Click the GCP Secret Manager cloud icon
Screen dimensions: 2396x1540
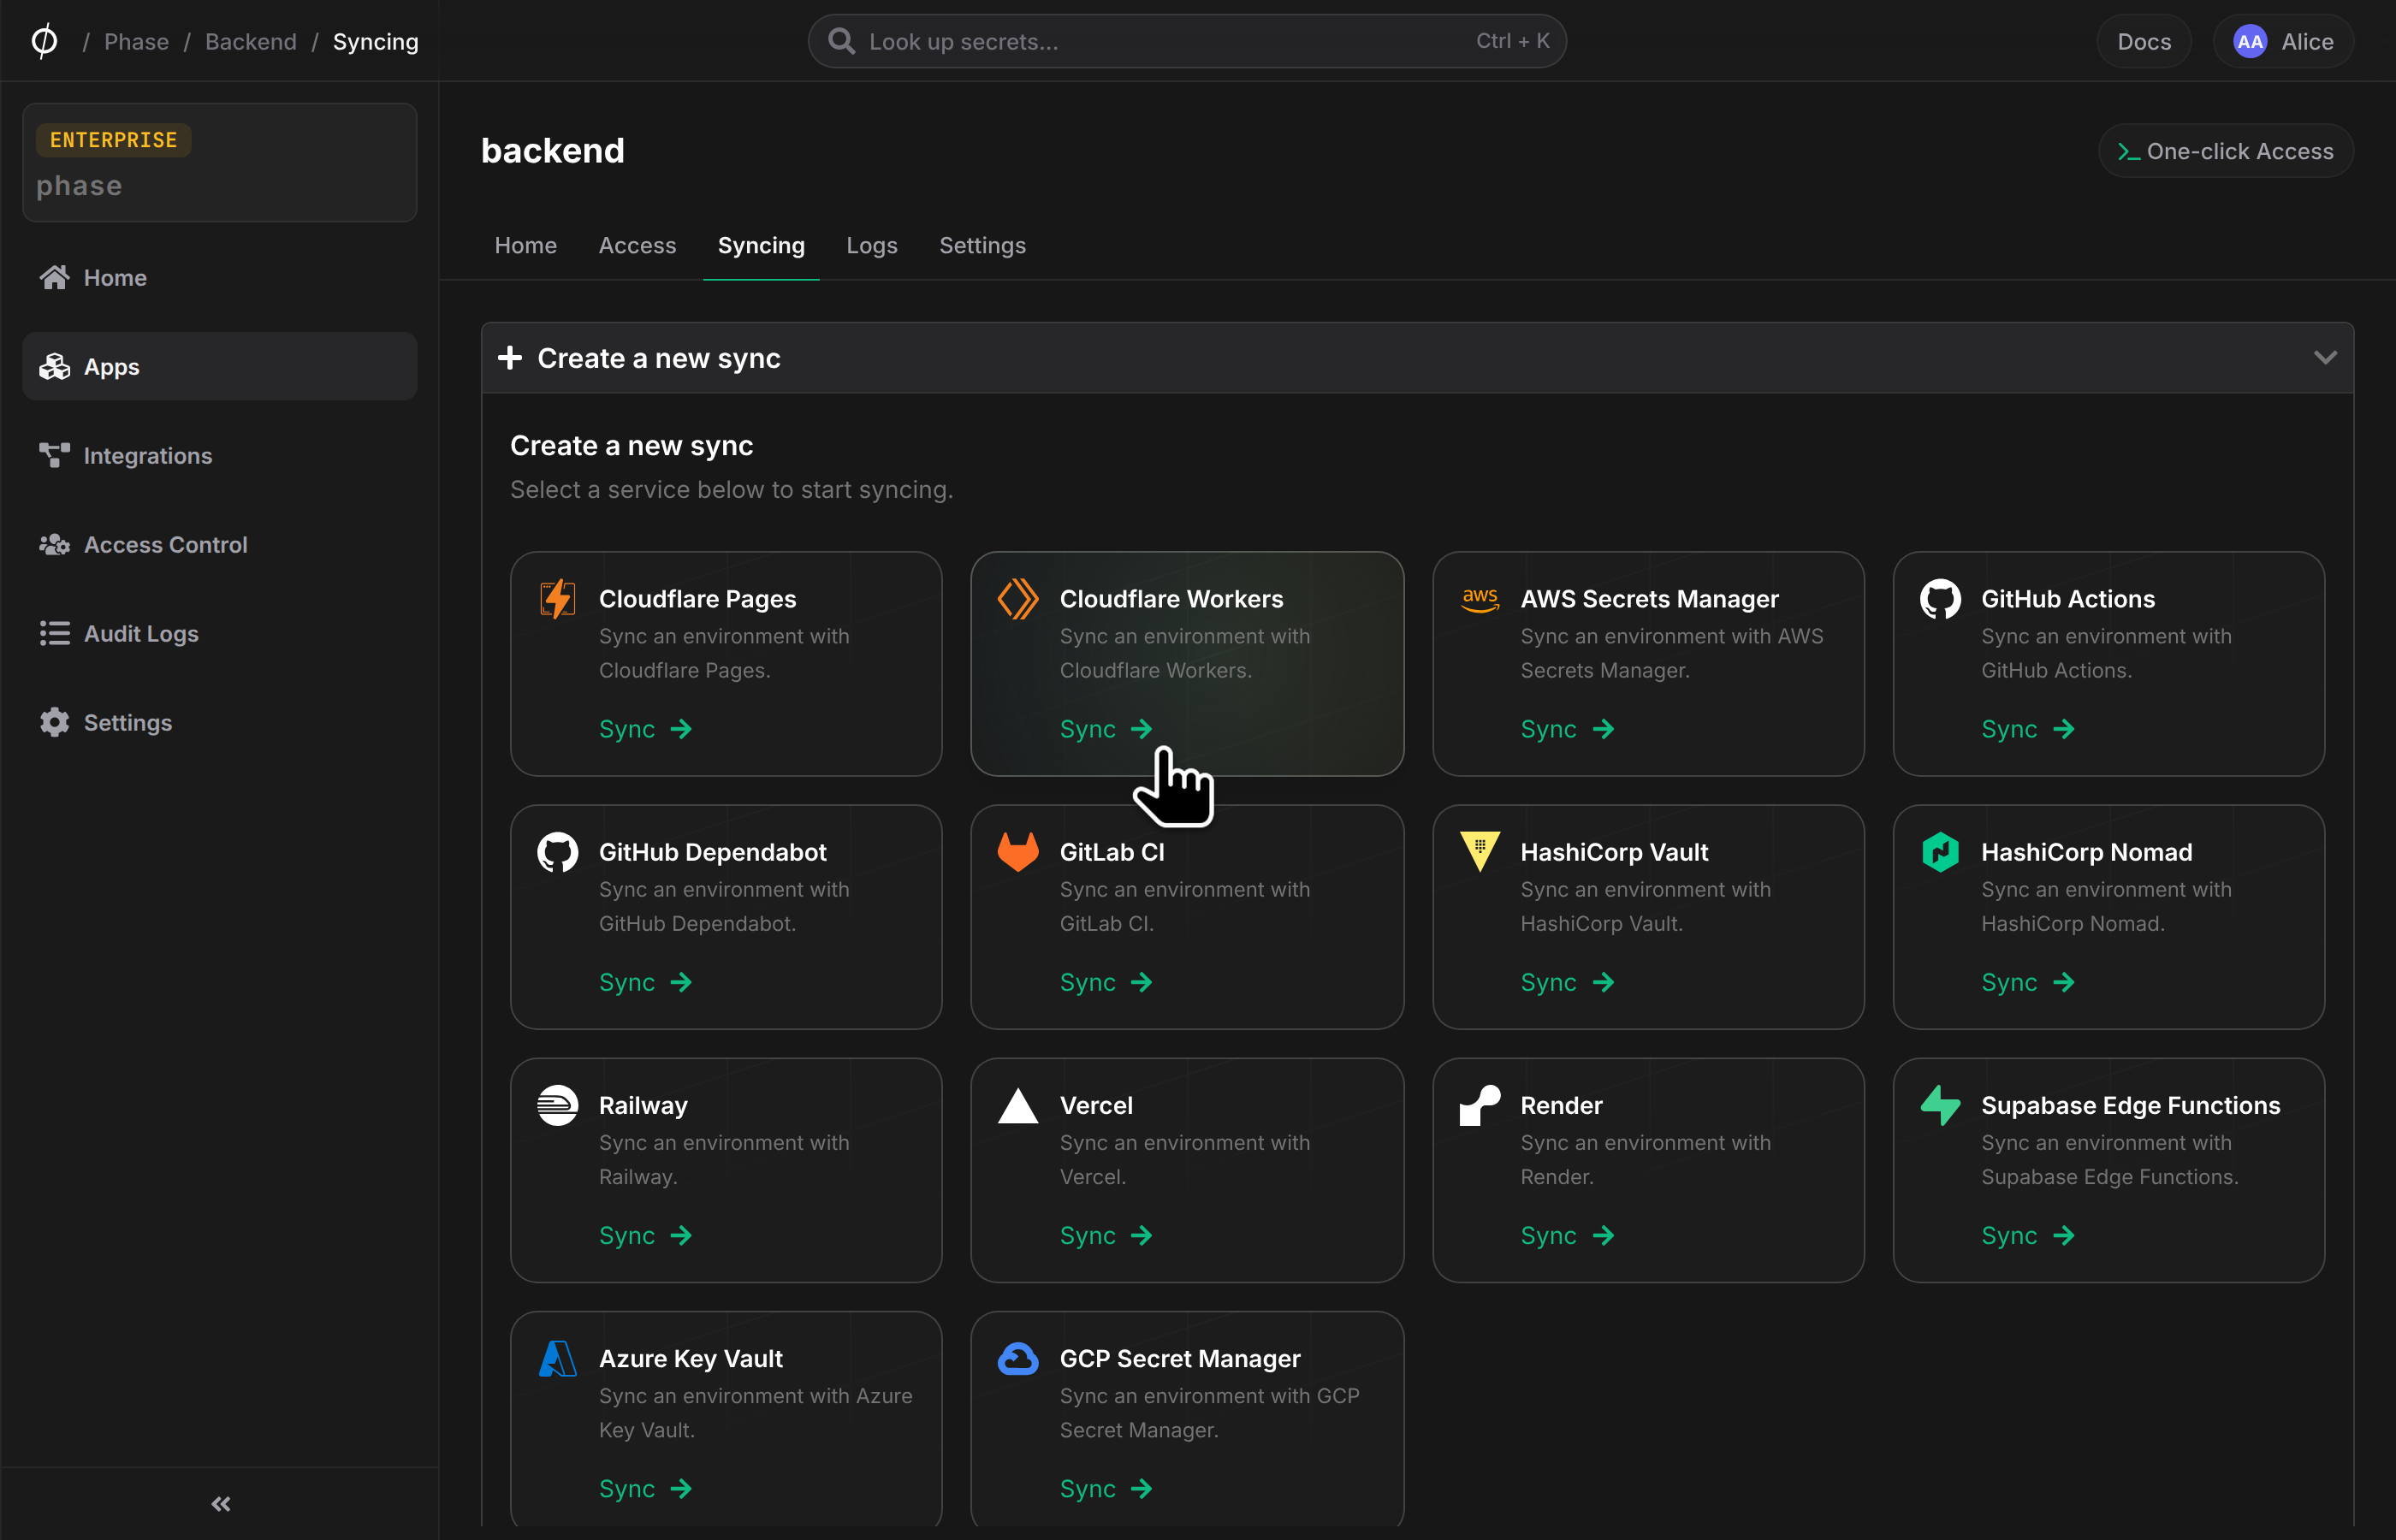click(1018, 1358)
